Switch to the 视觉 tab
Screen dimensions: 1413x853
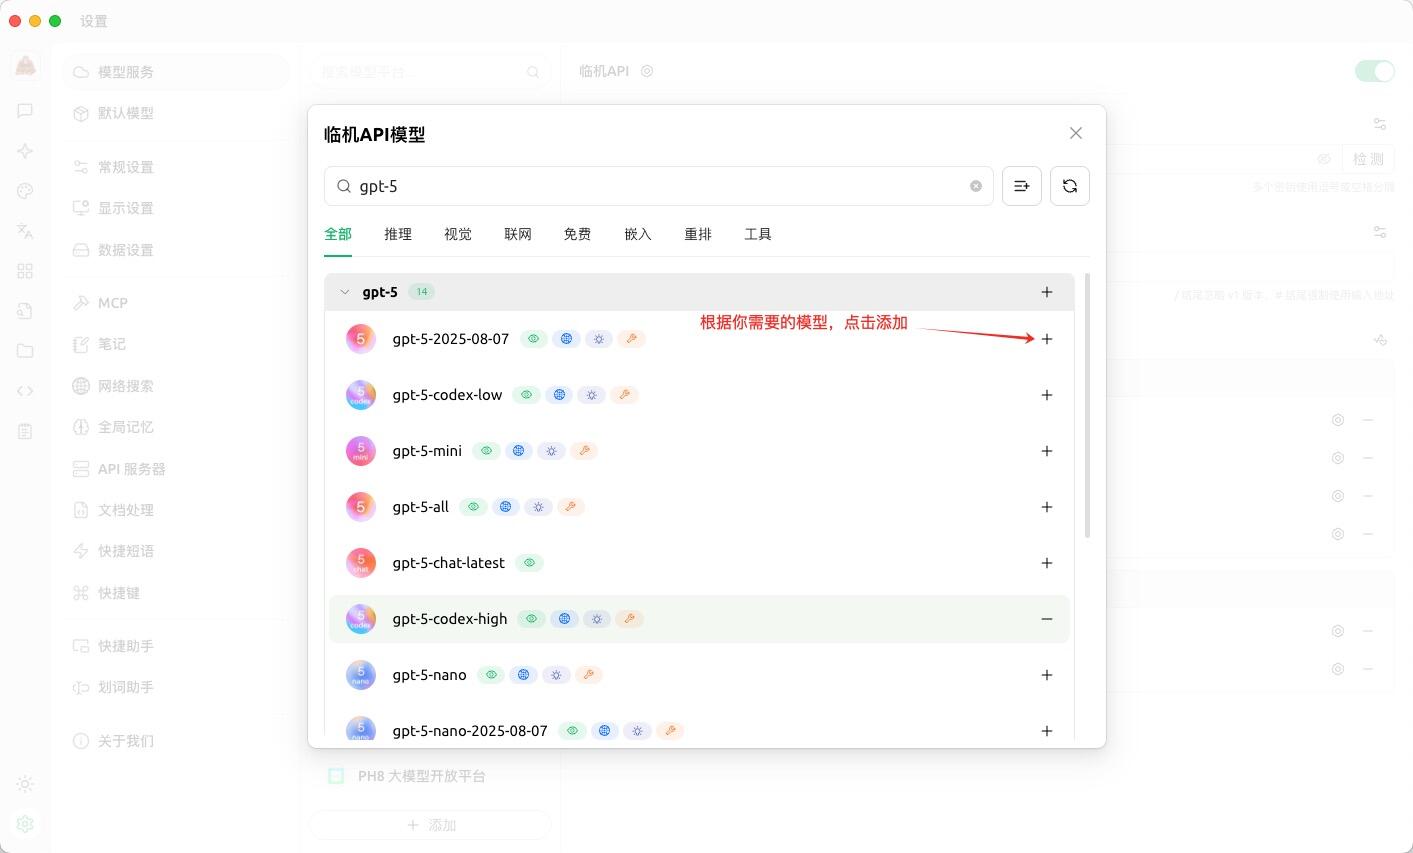[458, 234]
